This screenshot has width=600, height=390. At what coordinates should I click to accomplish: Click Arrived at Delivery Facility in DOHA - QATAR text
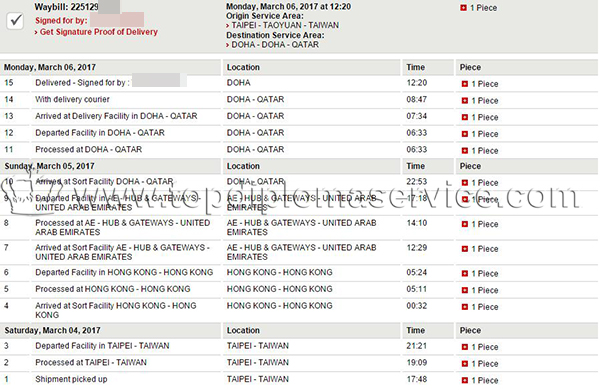coord(116,116)
